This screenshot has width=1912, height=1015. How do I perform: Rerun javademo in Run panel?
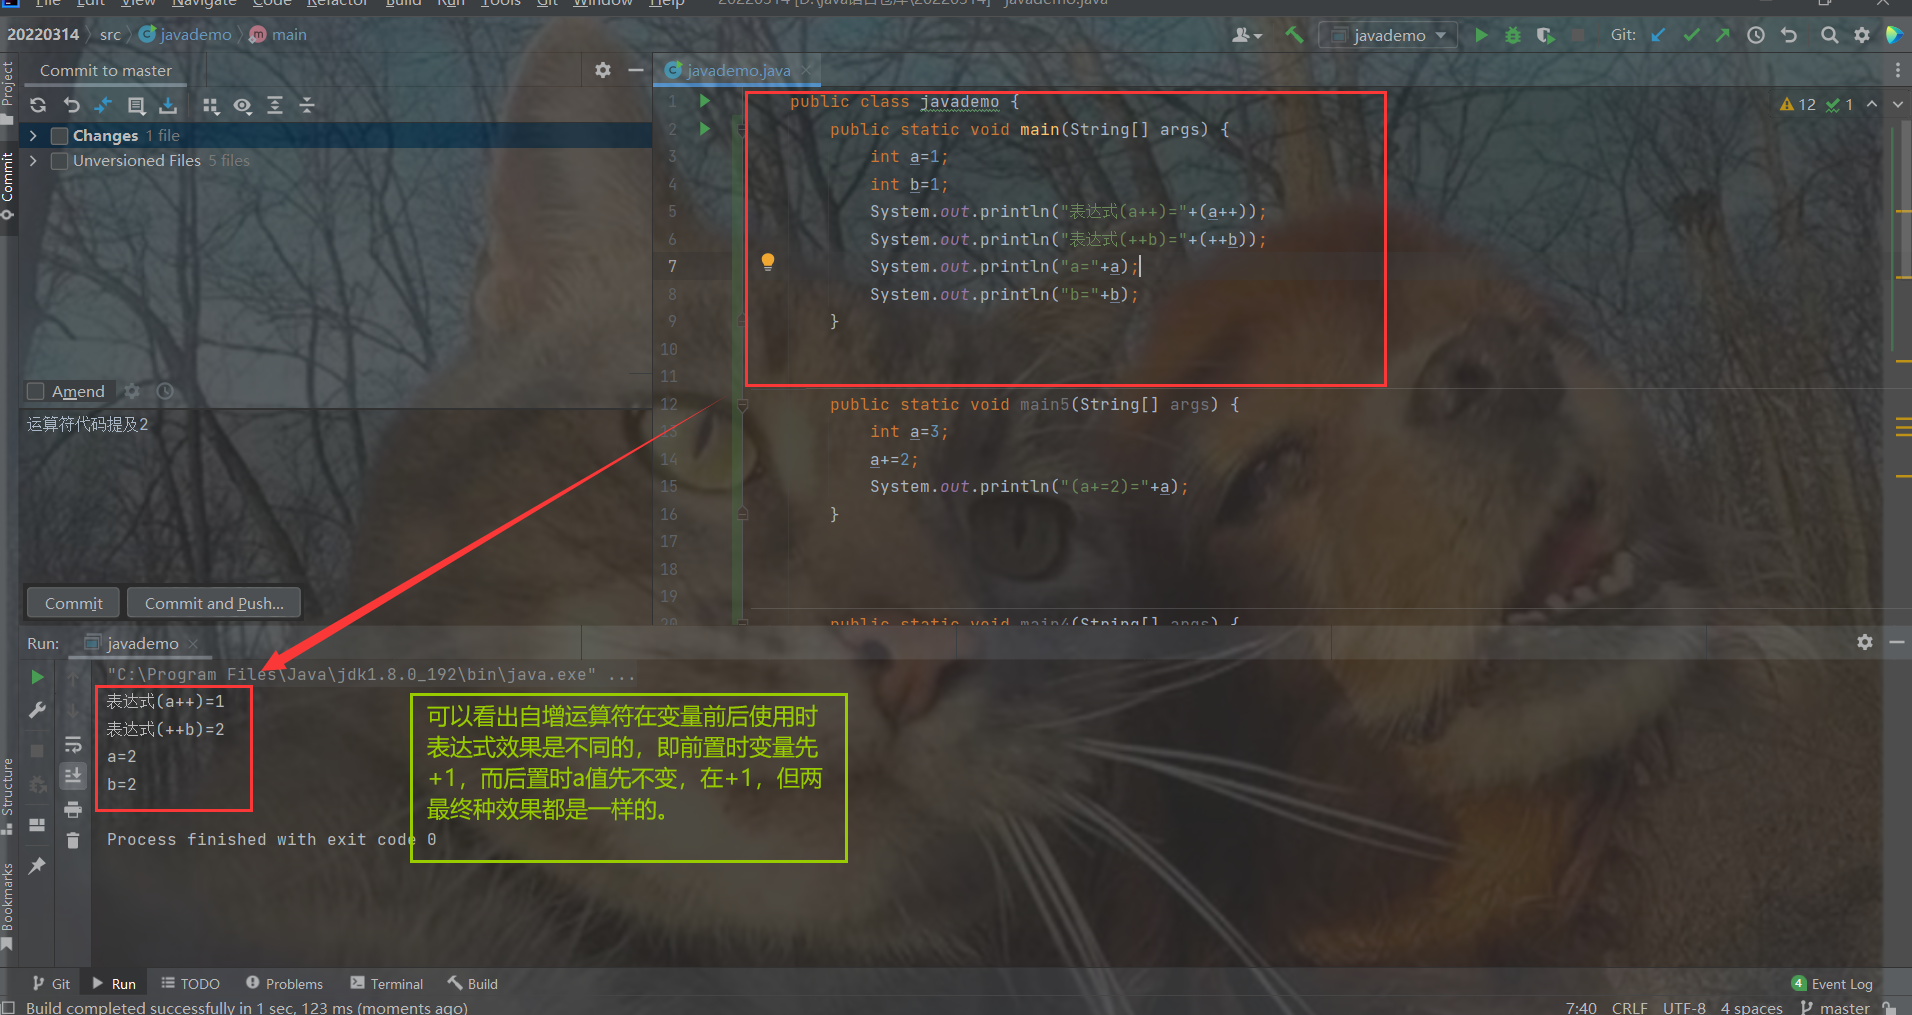(x=37, y=677)
